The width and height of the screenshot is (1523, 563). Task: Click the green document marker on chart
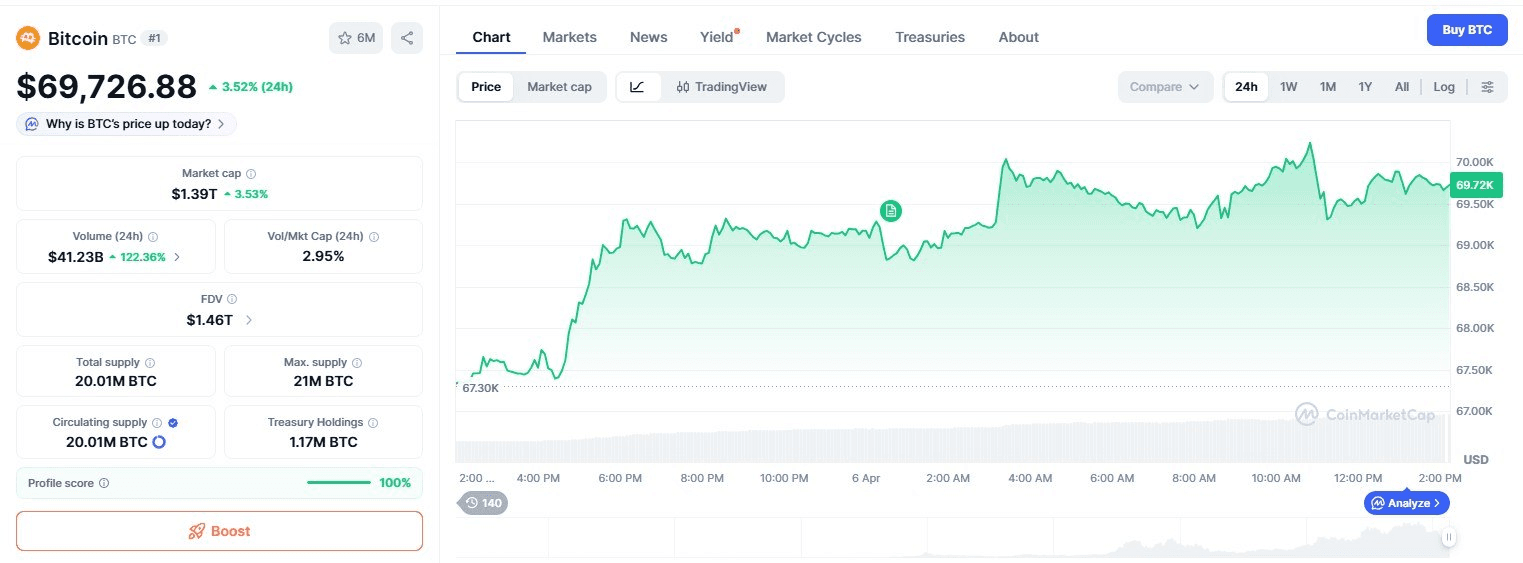coord(891,211)
